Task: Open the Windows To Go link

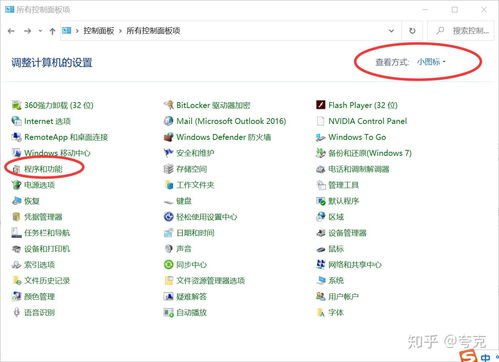Action: pos(357,137)
